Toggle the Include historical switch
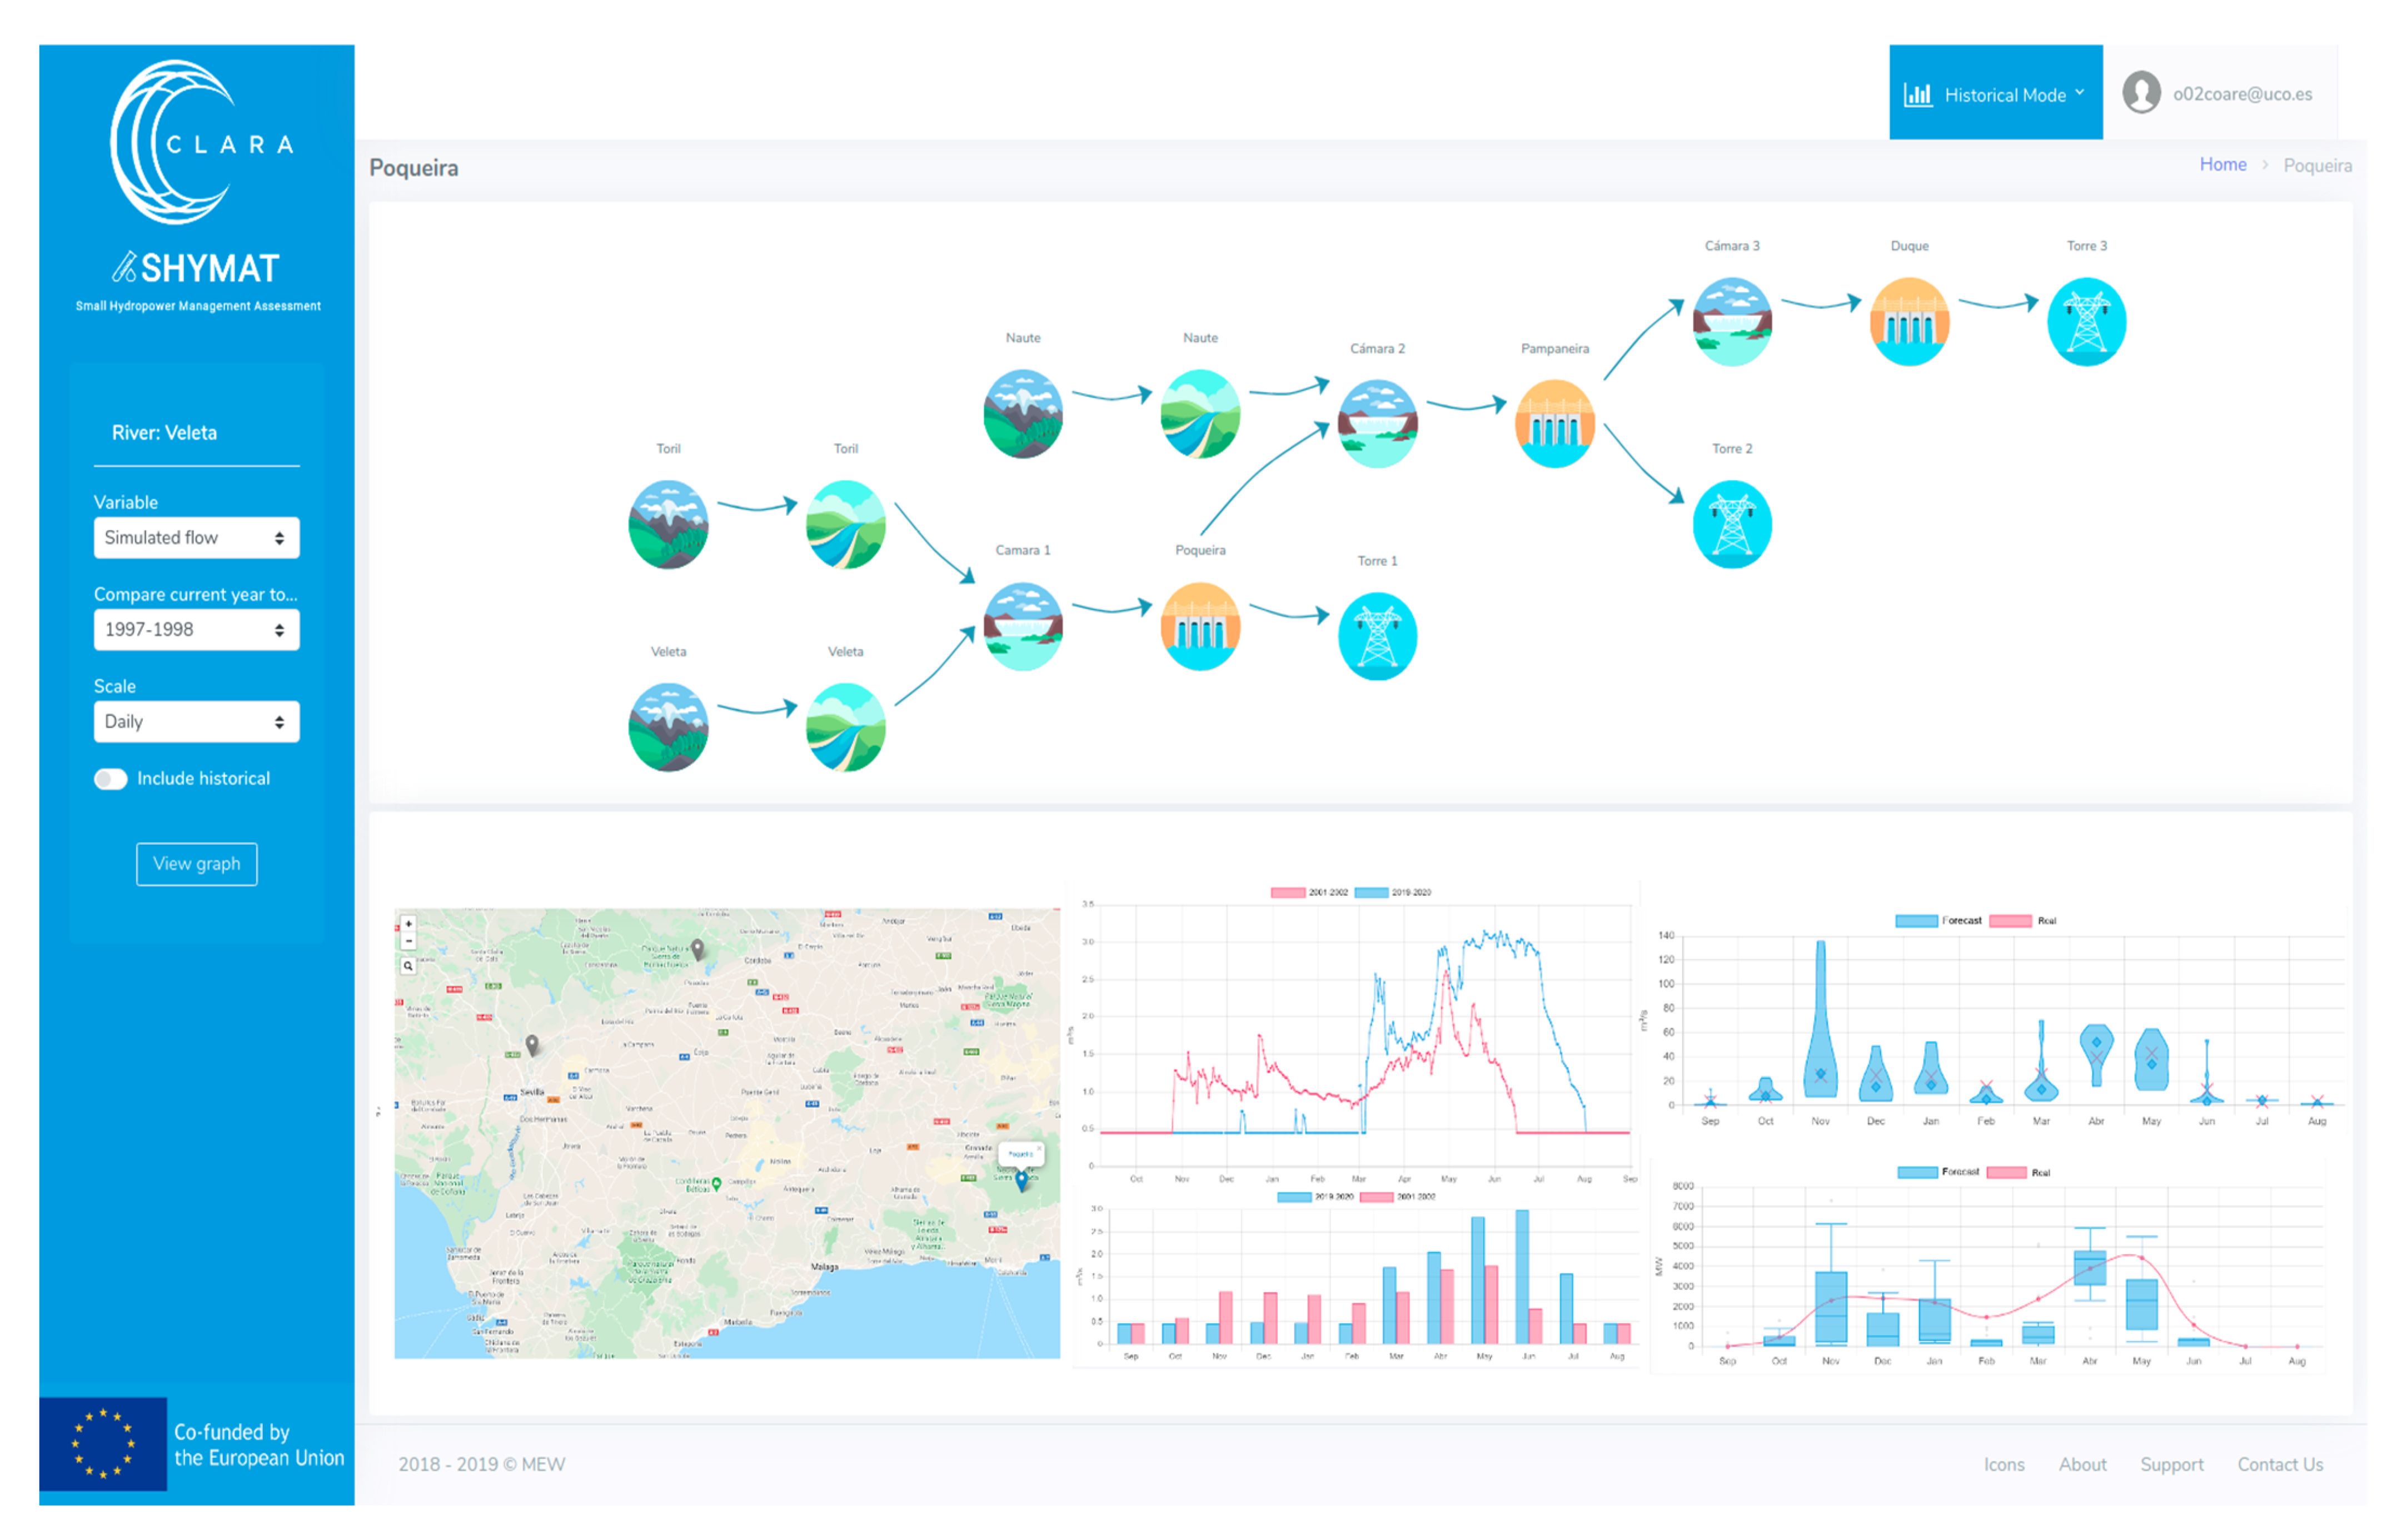The image size is (2407, 1540). pyautogui.click(x=111, y=779)
